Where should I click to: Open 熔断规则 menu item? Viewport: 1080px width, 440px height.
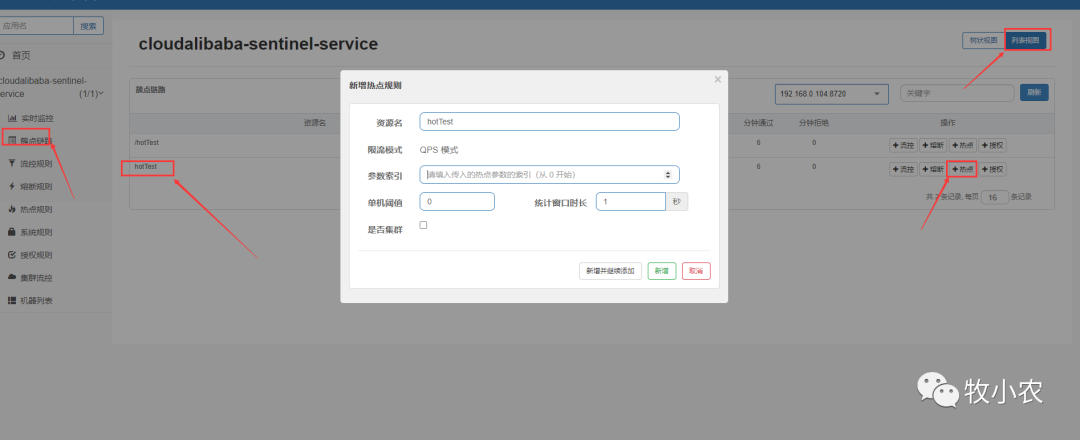pyautogui.click(x=37, y=187)
